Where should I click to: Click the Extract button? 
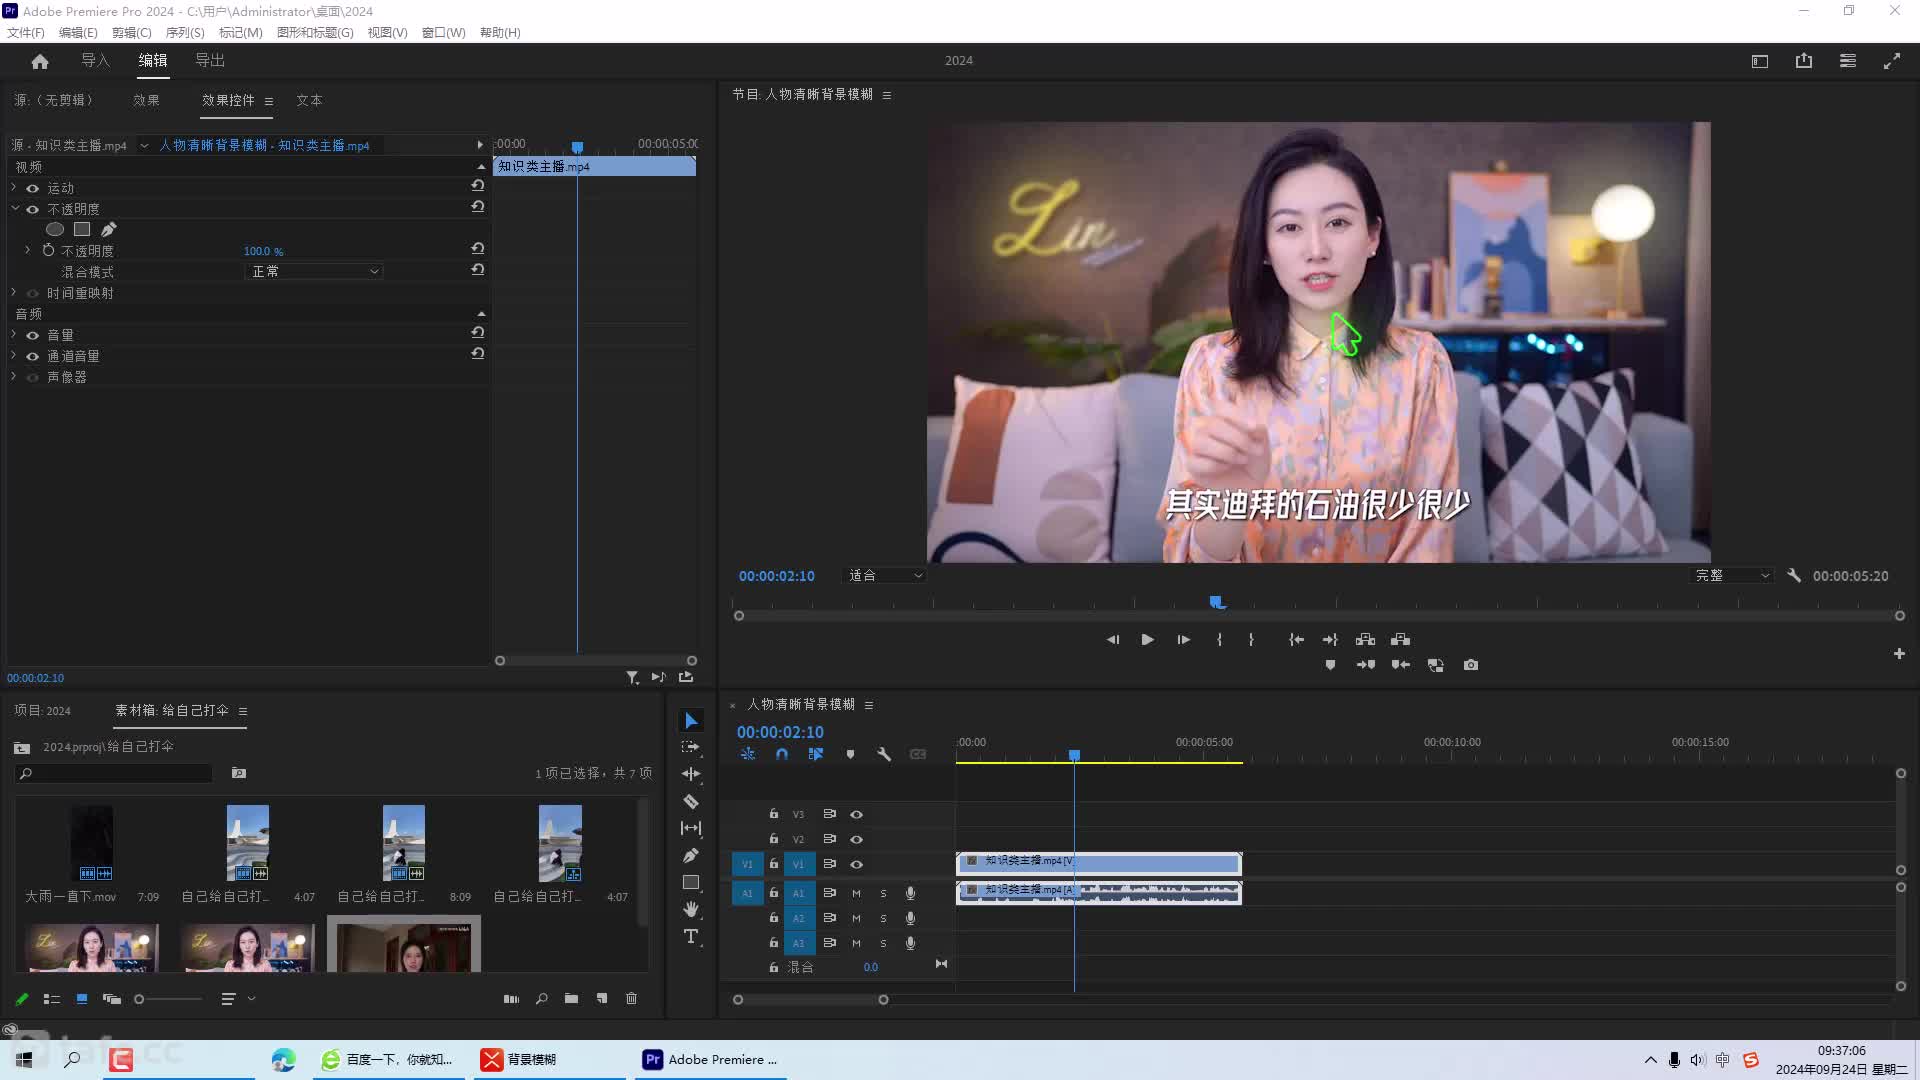tap(1400, 640)
